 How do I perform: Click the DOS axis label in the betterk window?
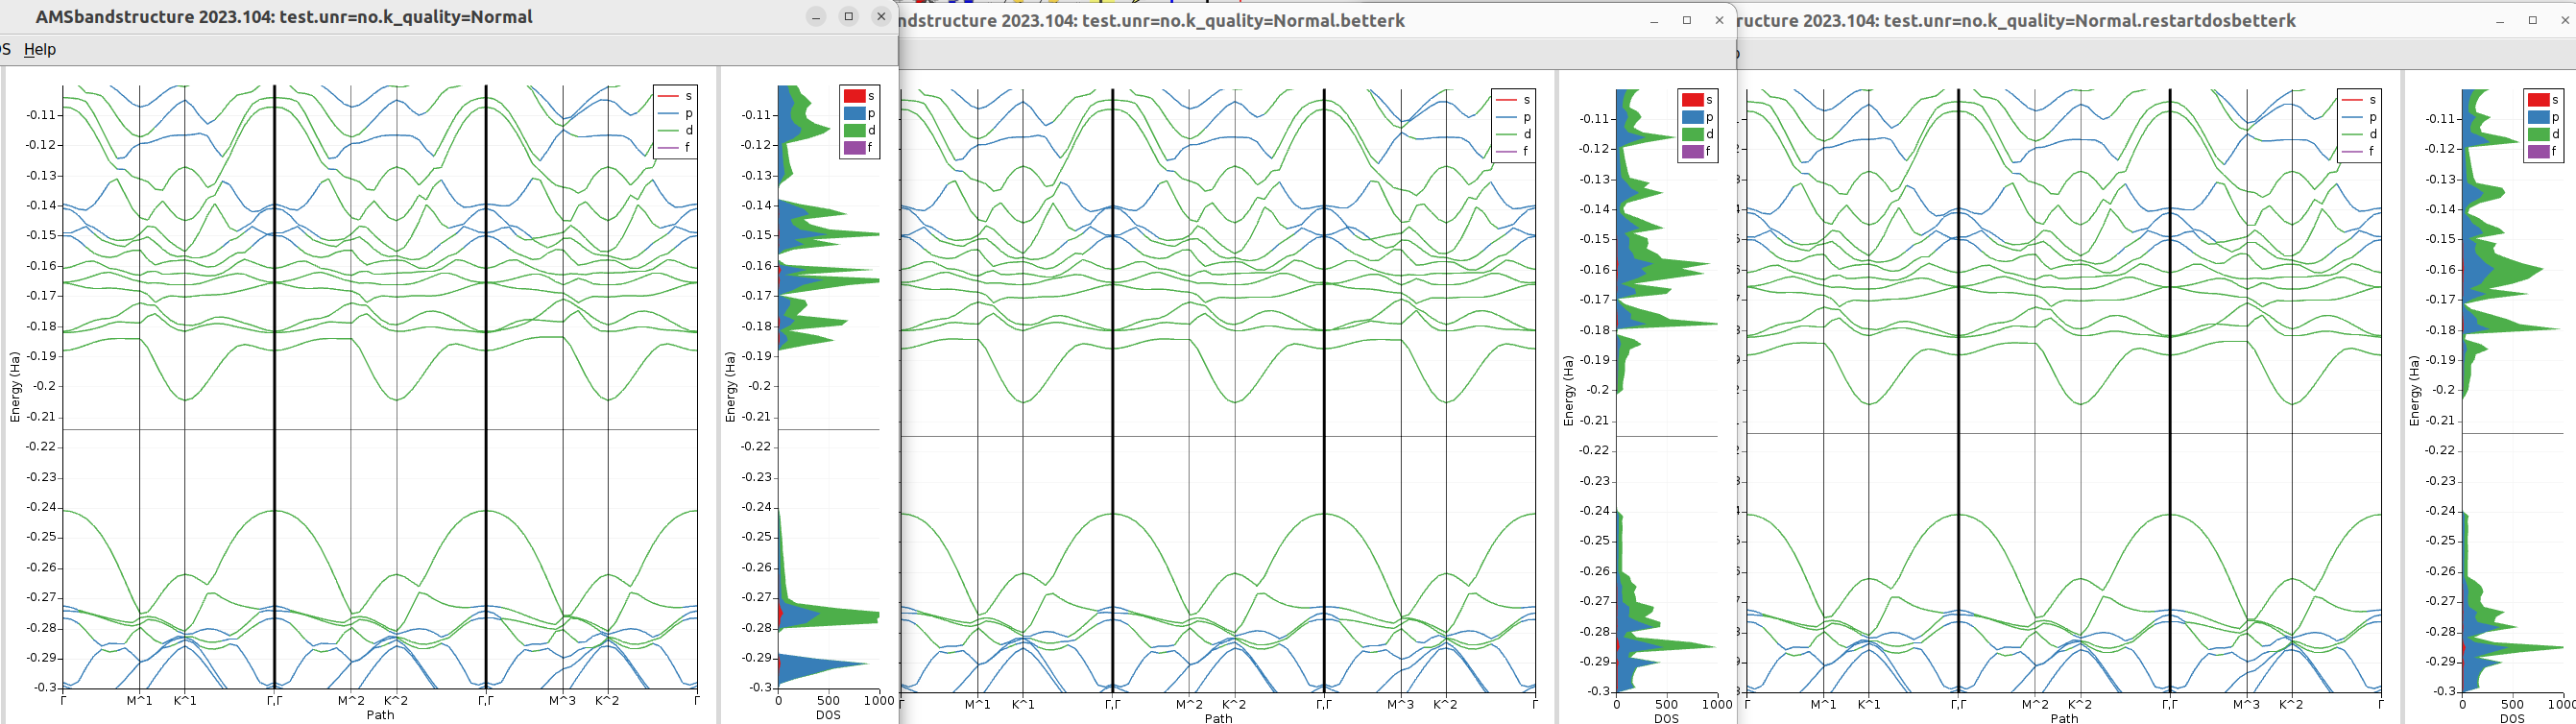(1666, 718)
